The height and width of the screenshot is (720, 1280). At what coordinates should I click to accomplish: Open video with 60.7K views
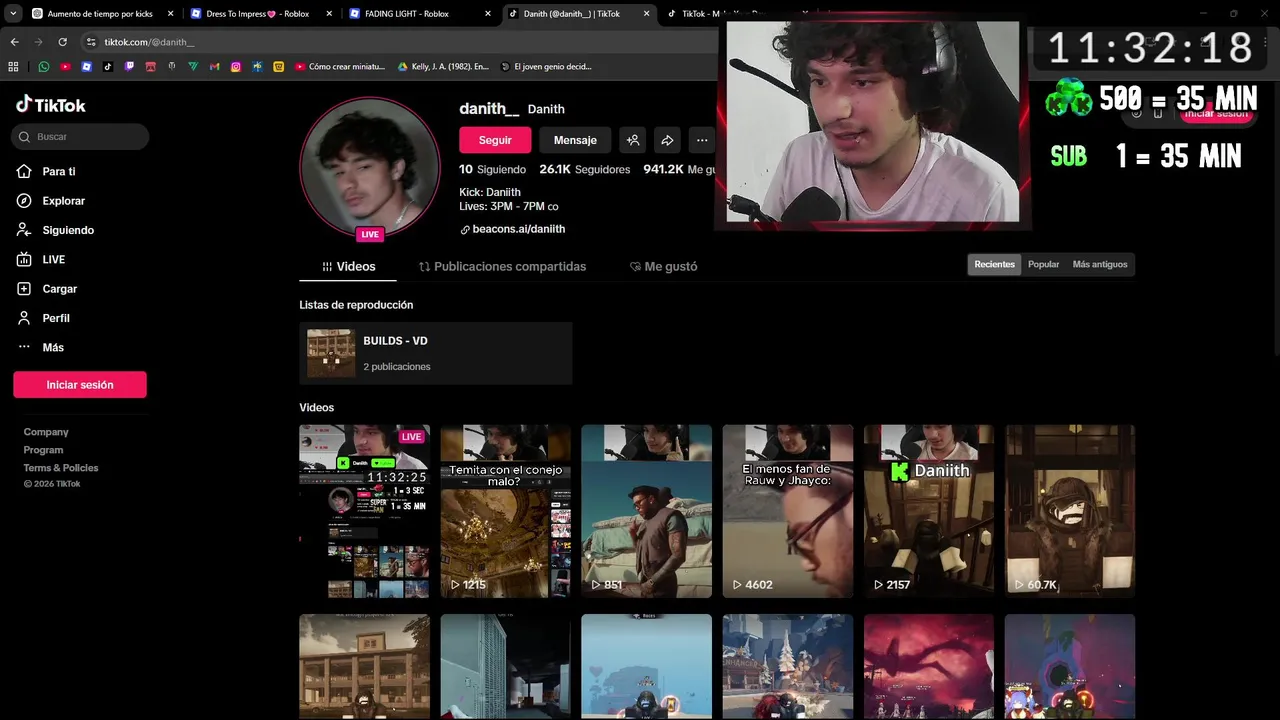[x=1070, y=511]
